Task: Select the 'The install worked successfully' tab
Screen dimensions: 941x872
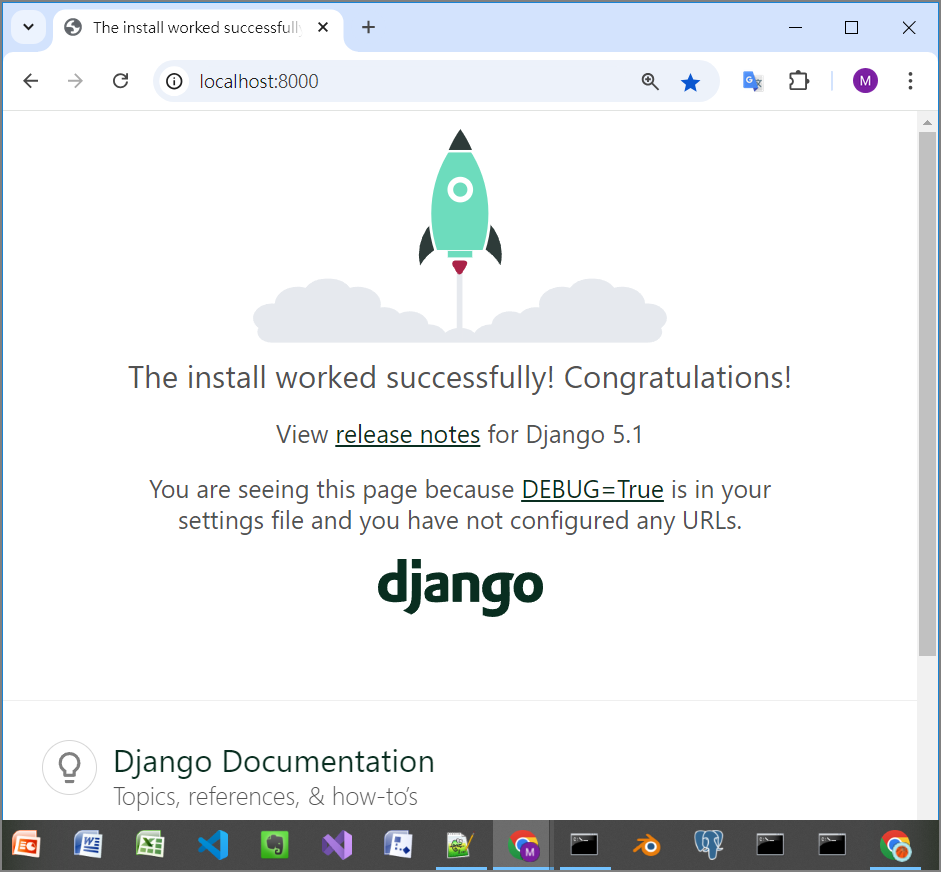Action: pyautogui.click(x=197, y=28)
